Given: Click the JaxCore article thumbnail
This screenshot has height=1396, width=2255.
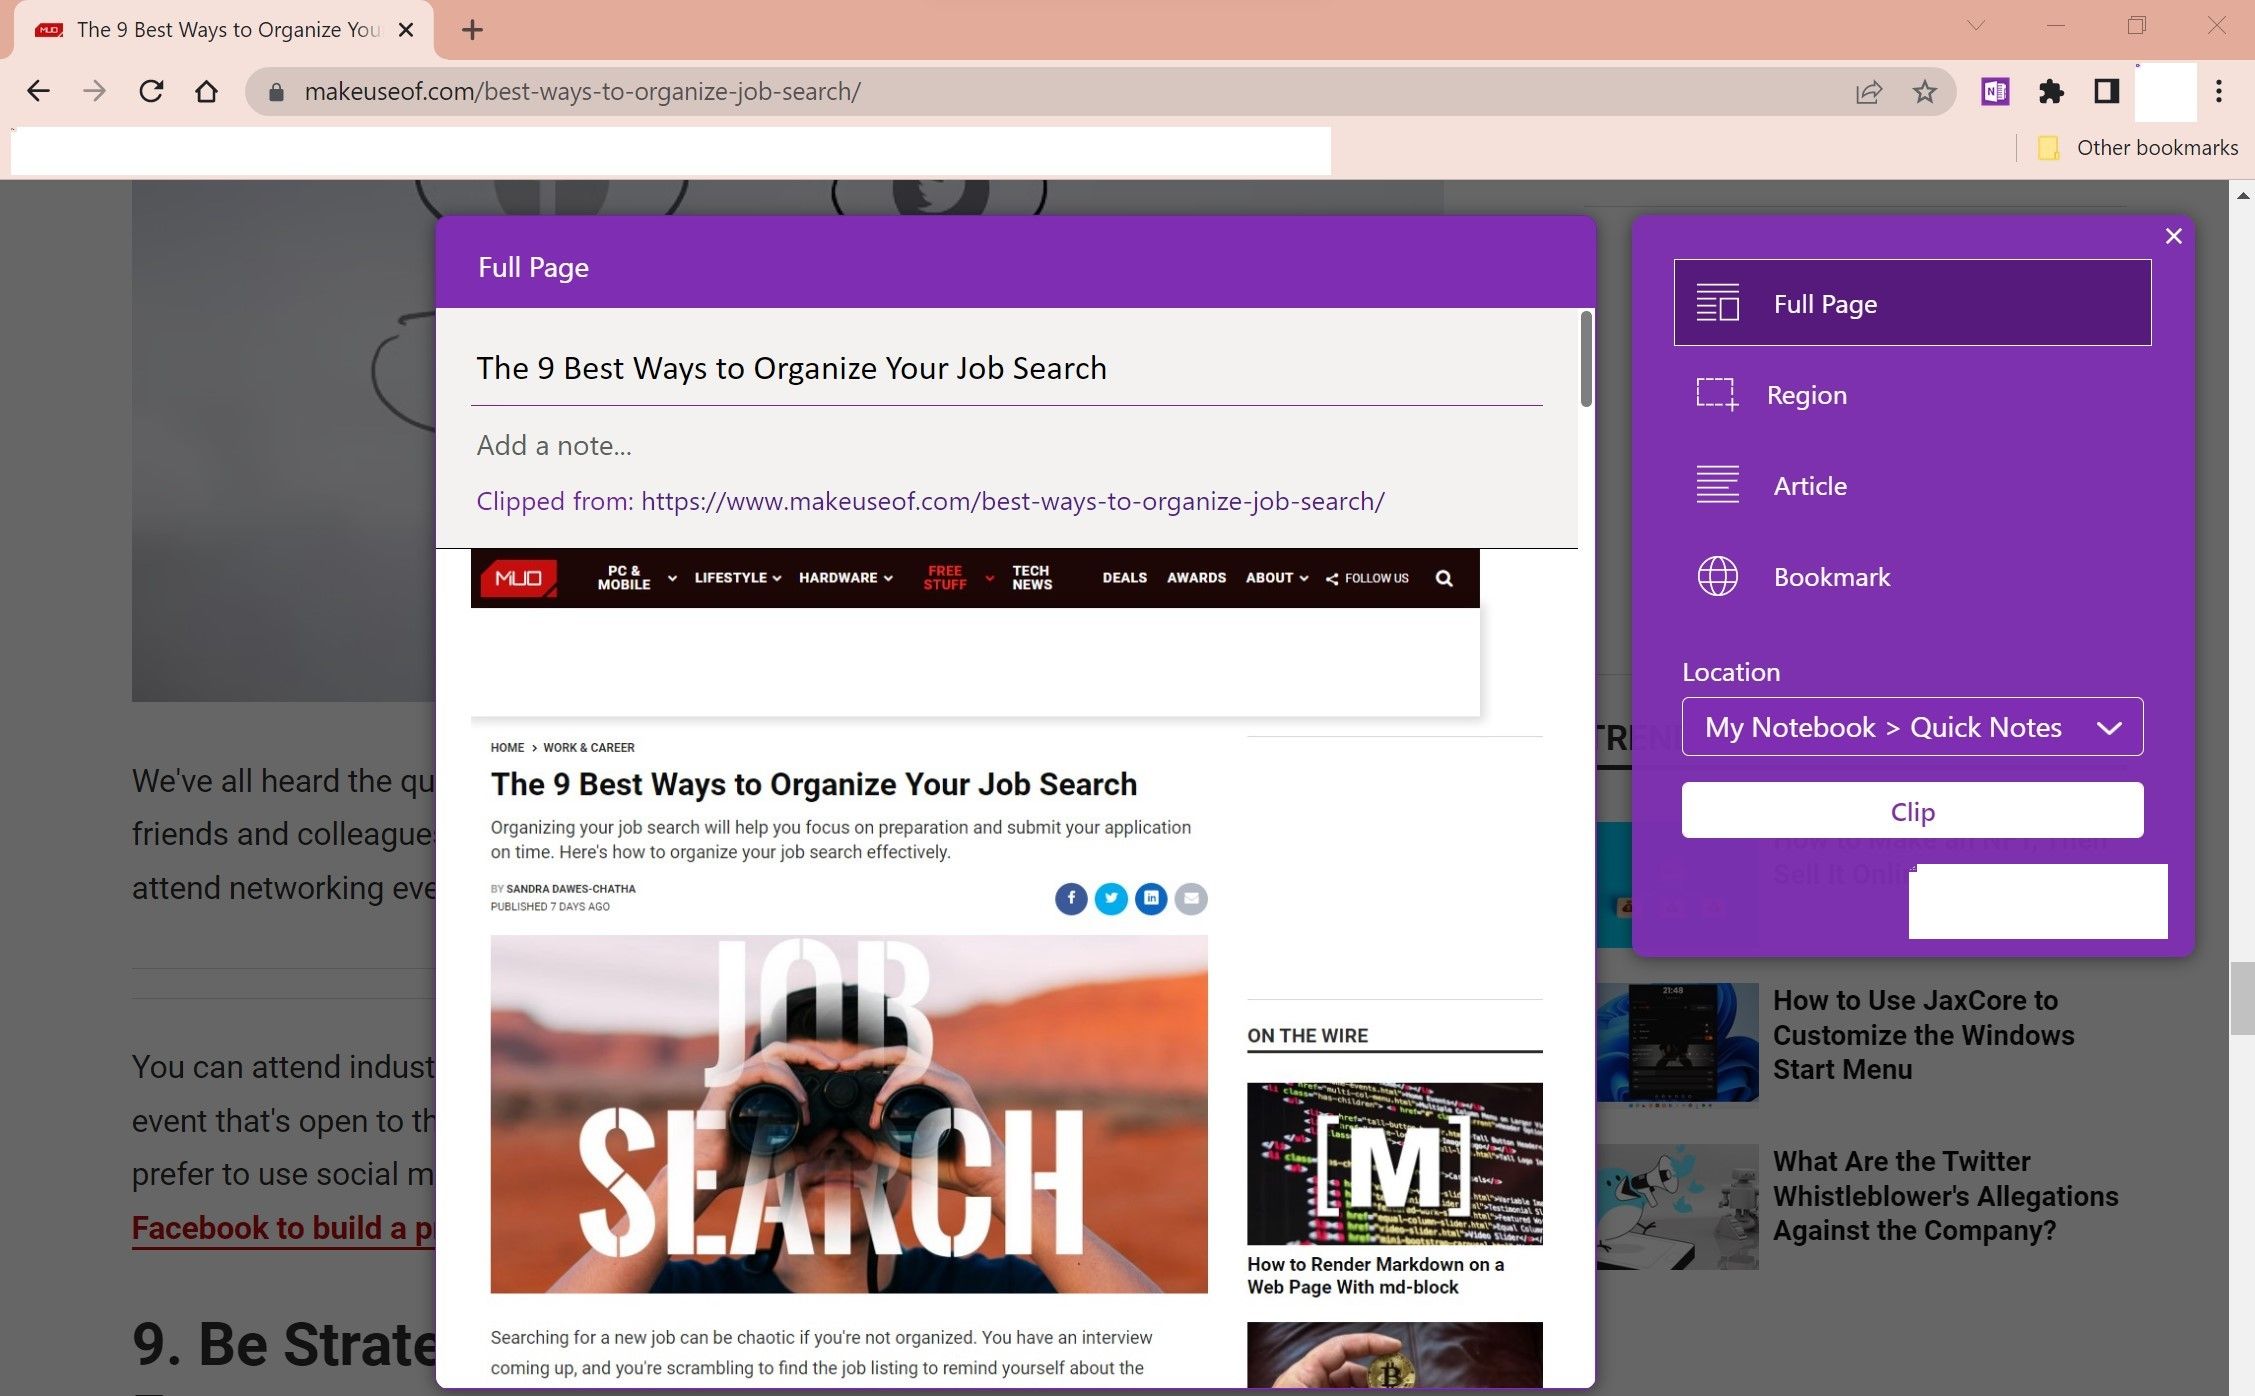Looking at the screenshot, I should [1677, 1044].
